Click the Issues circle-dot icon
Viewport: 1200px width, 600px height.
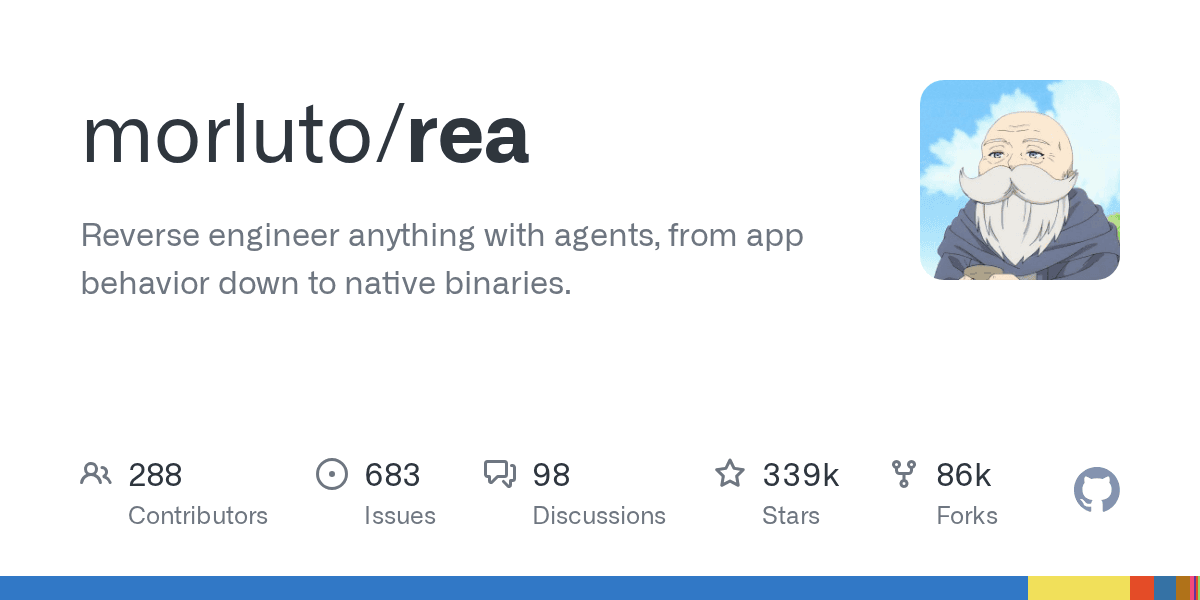(332, 474)
